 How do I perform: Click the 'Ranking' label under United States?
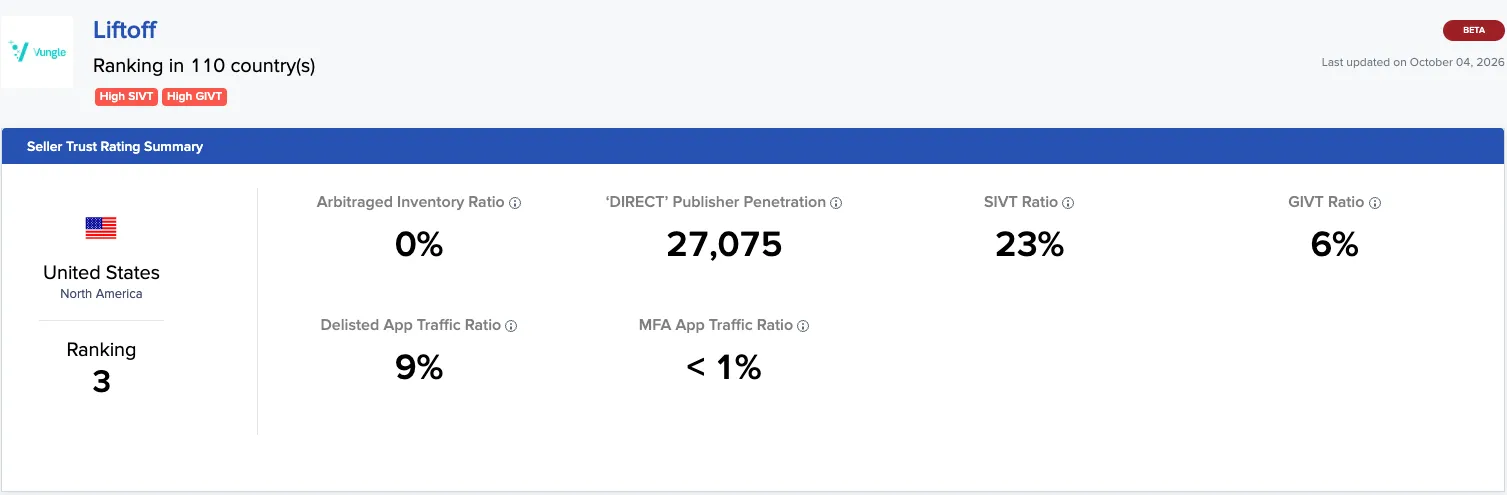101,350
